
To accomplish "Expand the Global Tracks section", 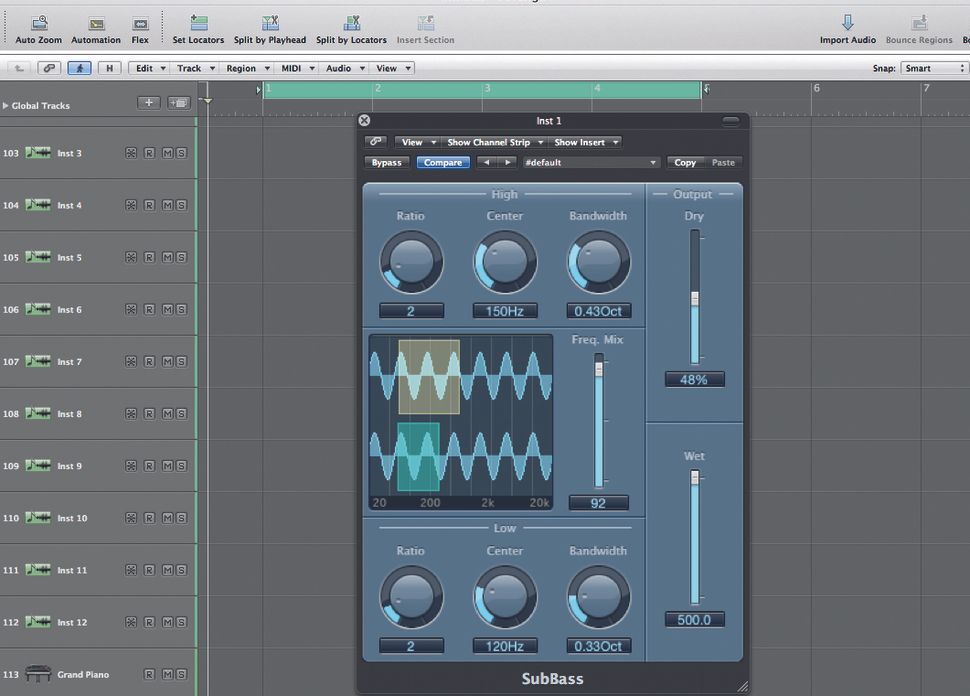I will pos(8,105).
